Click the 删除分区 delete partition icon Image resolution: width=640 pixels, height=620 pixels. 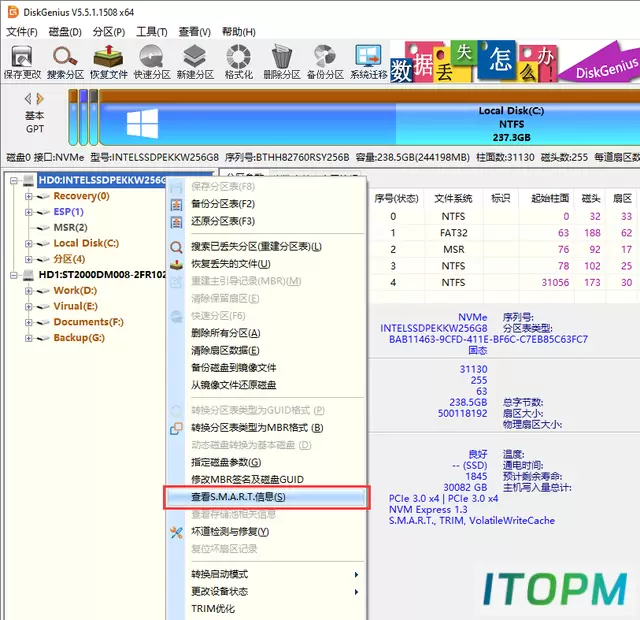(282, 62)
